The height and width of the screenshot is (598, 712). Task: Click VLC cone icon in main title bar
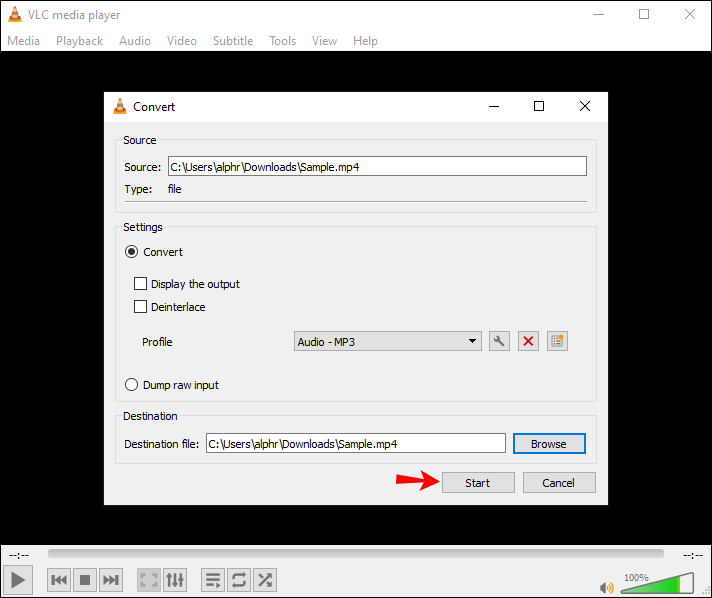pos(15,14)
